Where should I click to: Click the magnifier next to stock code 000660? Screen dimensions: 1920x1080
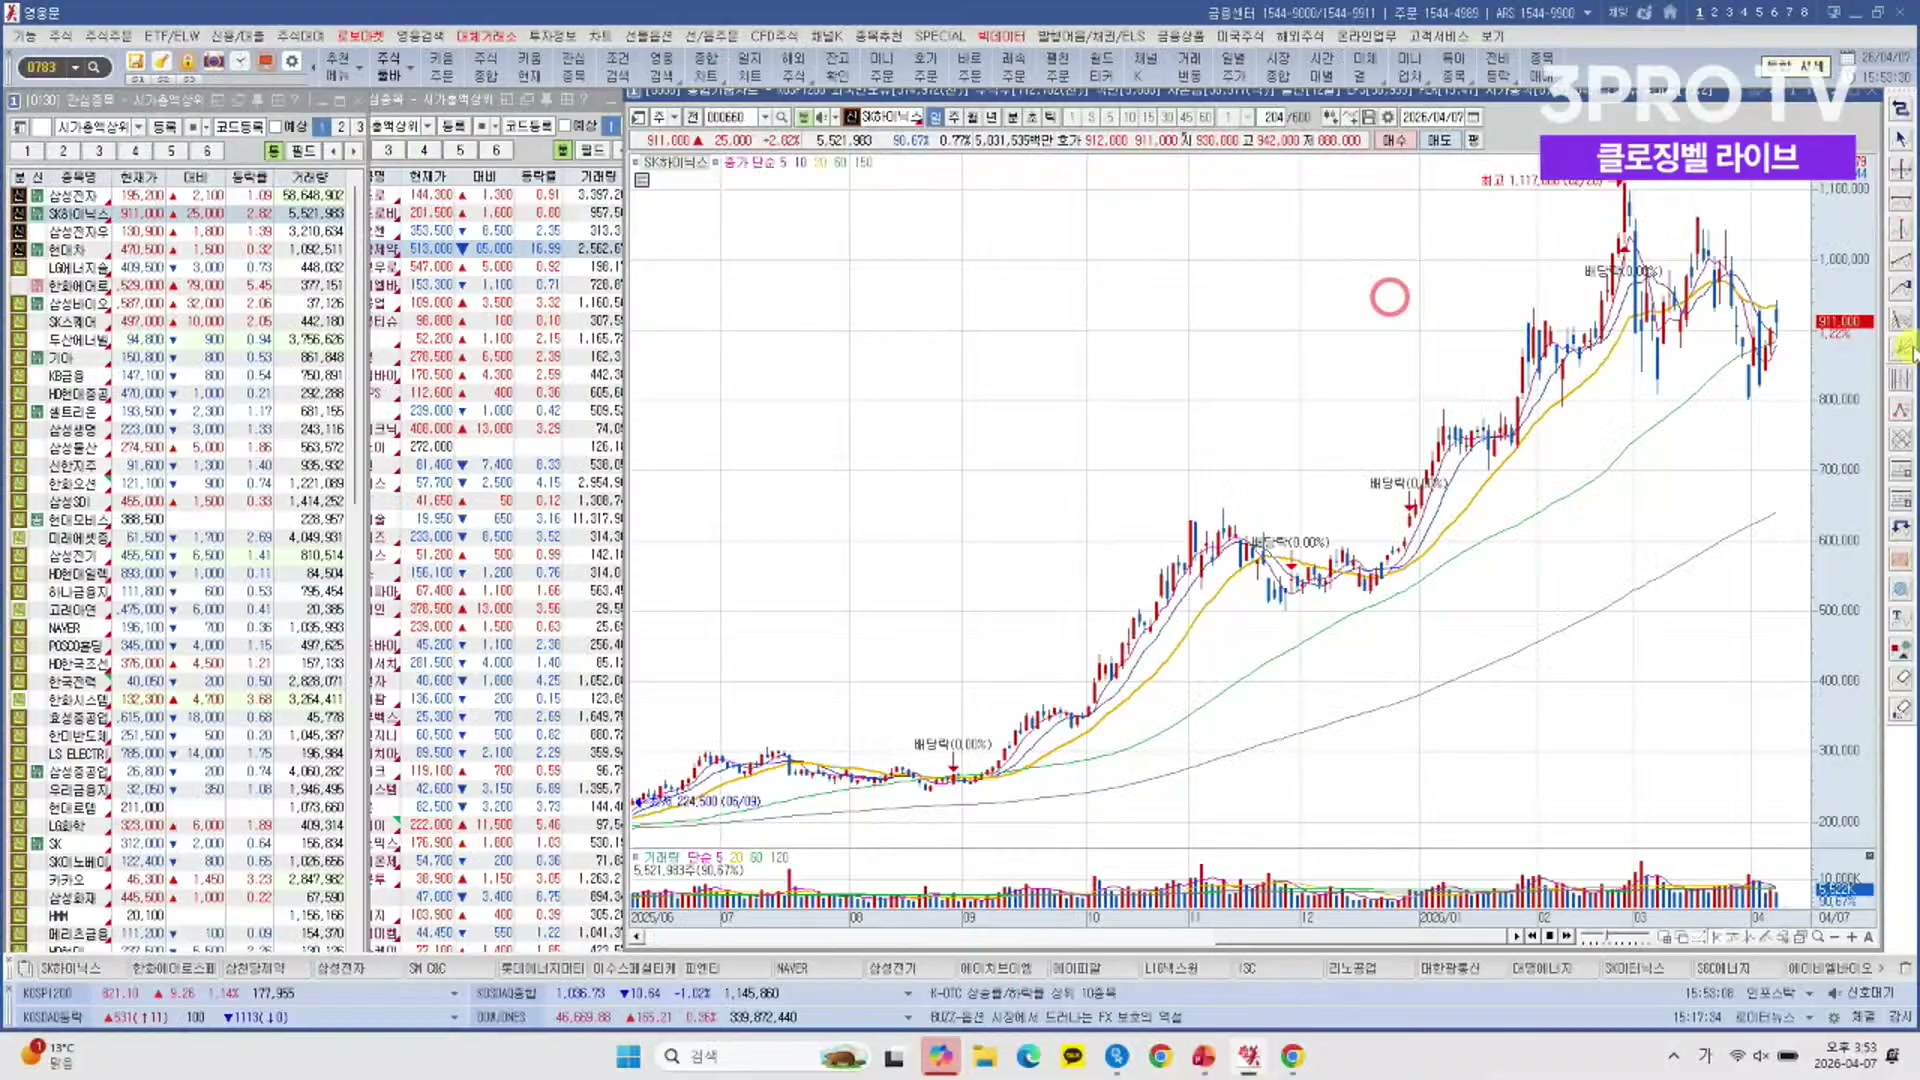click(782, 118)
